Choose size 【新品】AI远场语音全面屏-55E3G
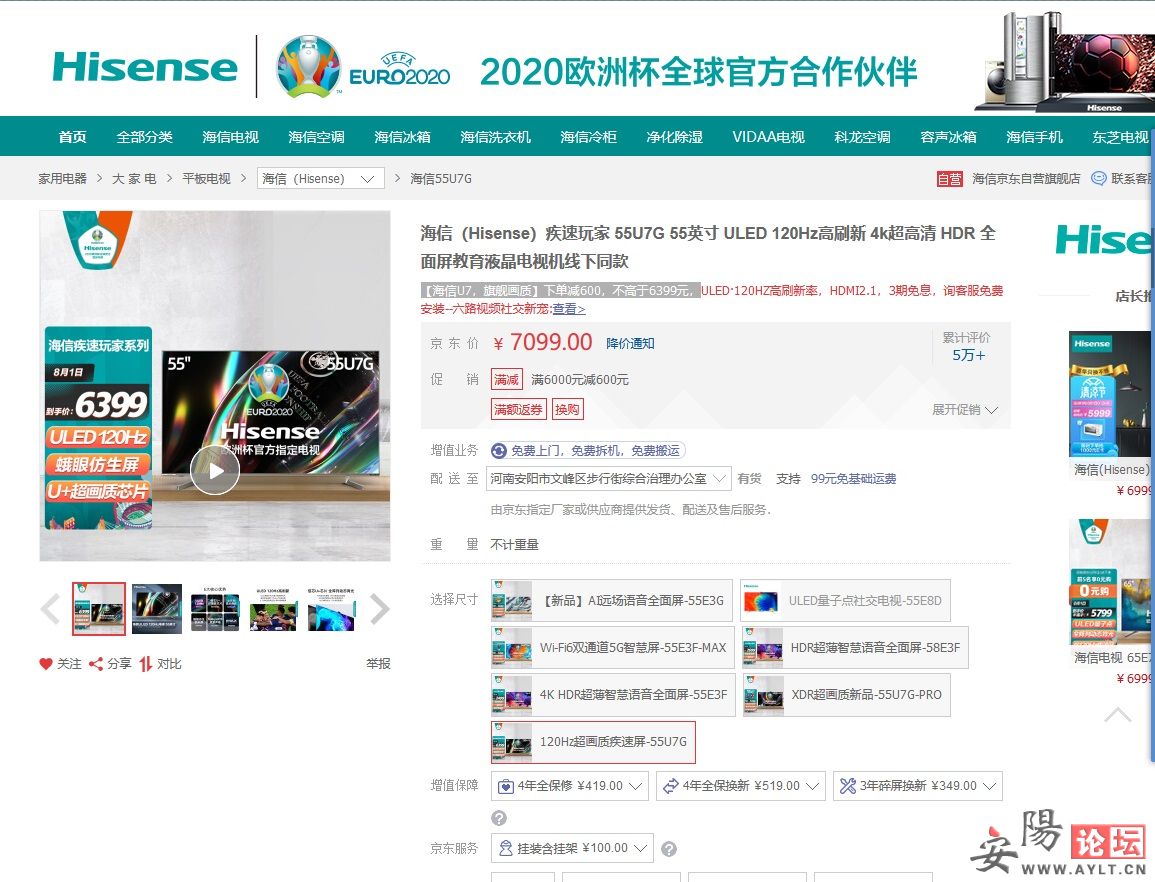This screenshot has width=1155, height=882. [x=611, y=601]
